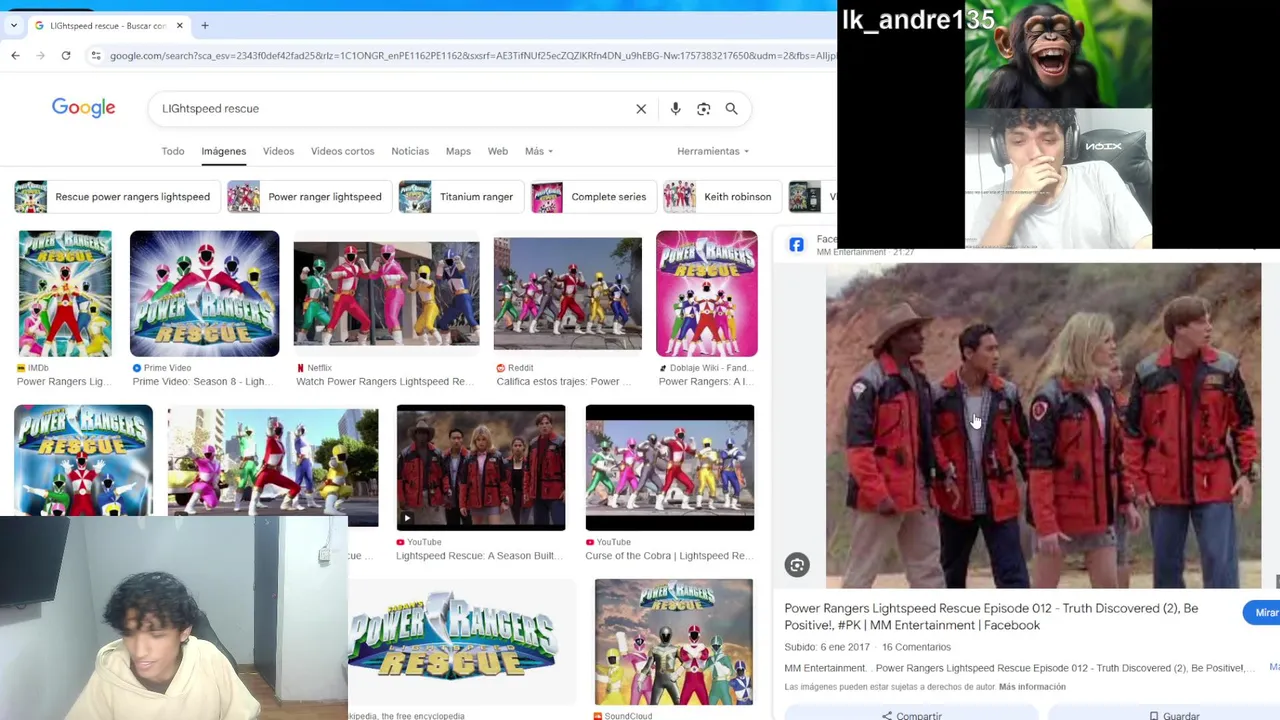Switch to the Noticias tab
Image resolution: width=1280 pixels, height=720 pixels.
410,151
